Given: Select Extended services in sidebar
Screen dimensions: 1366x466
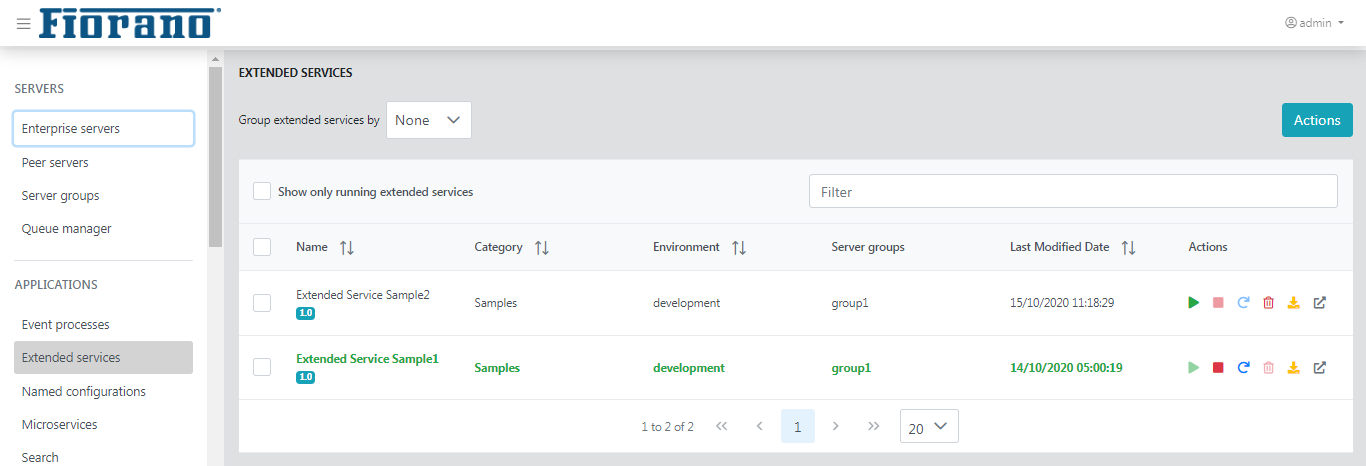Looking at the screenshot, I should 104,358.
